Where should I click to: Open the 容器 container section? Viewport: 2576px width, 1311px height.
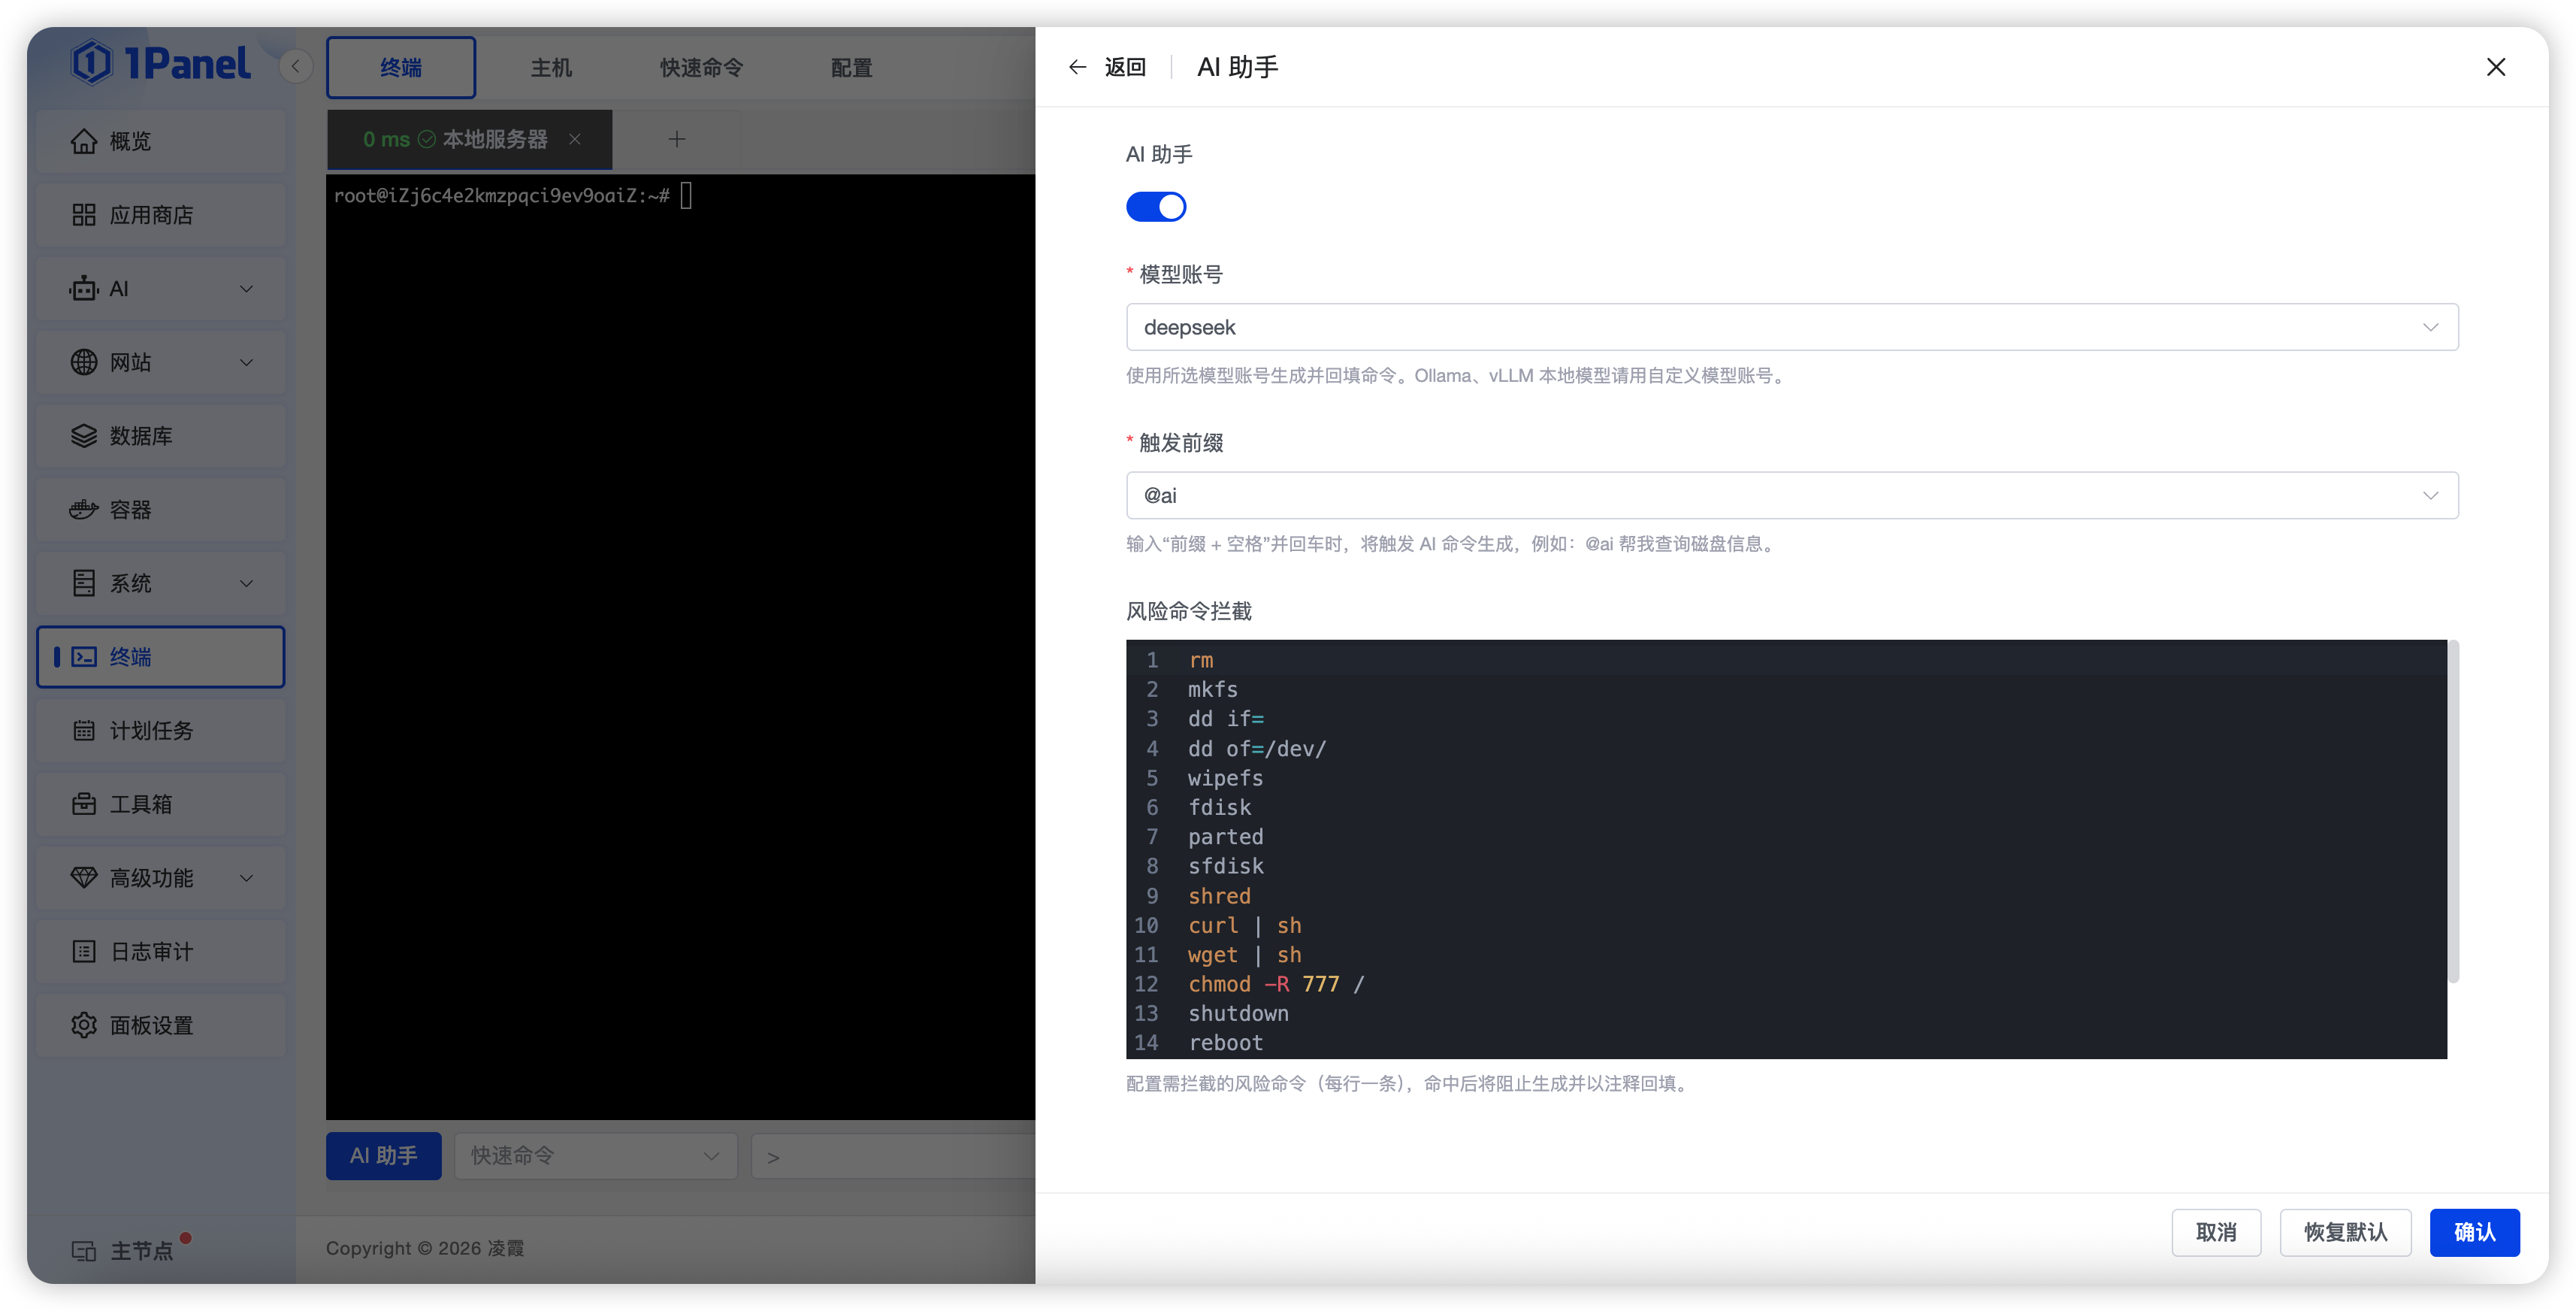(x=134, y=509)
